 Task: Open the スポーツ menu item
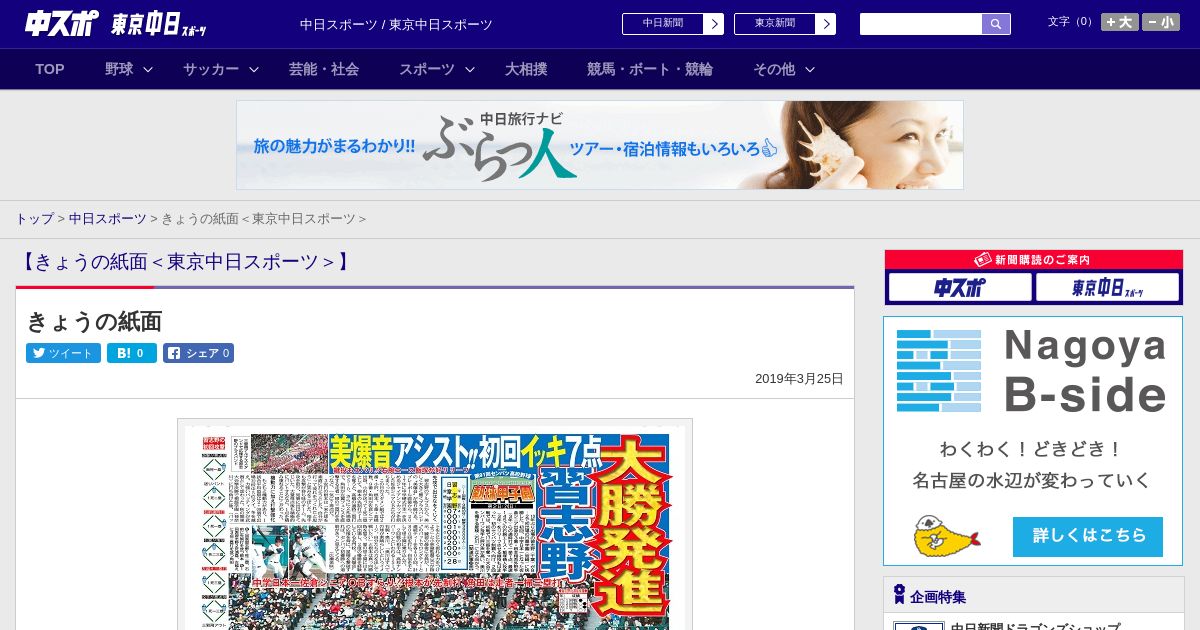tap(427, 69)
